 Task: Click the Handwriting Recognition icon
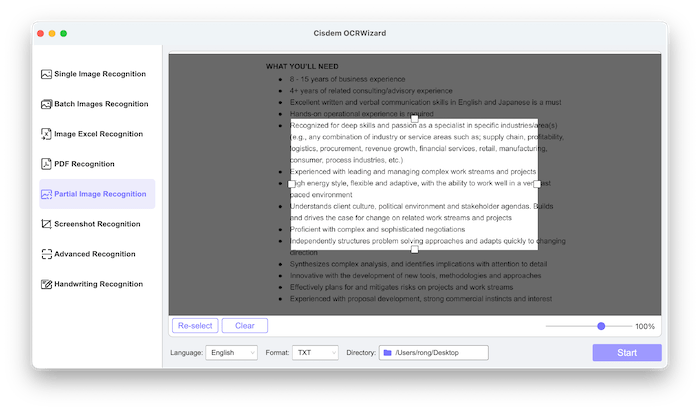pos(46,284)
